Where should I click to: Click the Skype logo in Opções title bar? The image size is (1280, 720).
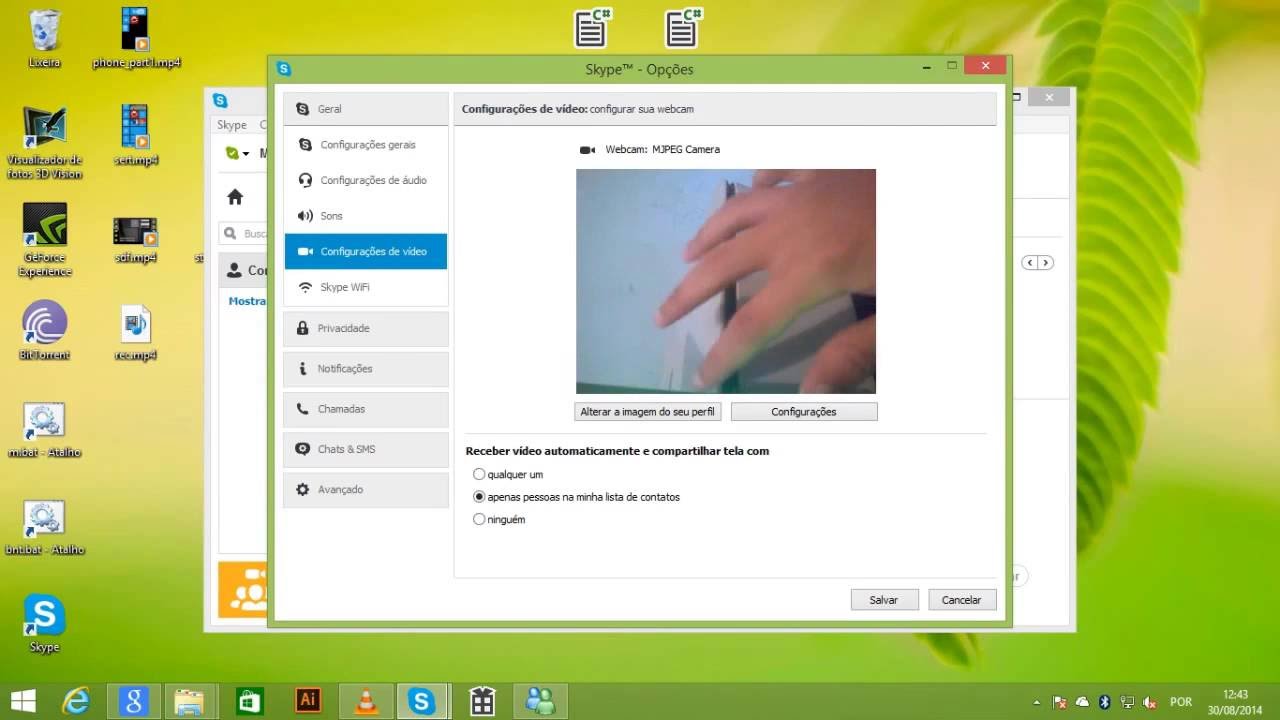click(284, 69)
